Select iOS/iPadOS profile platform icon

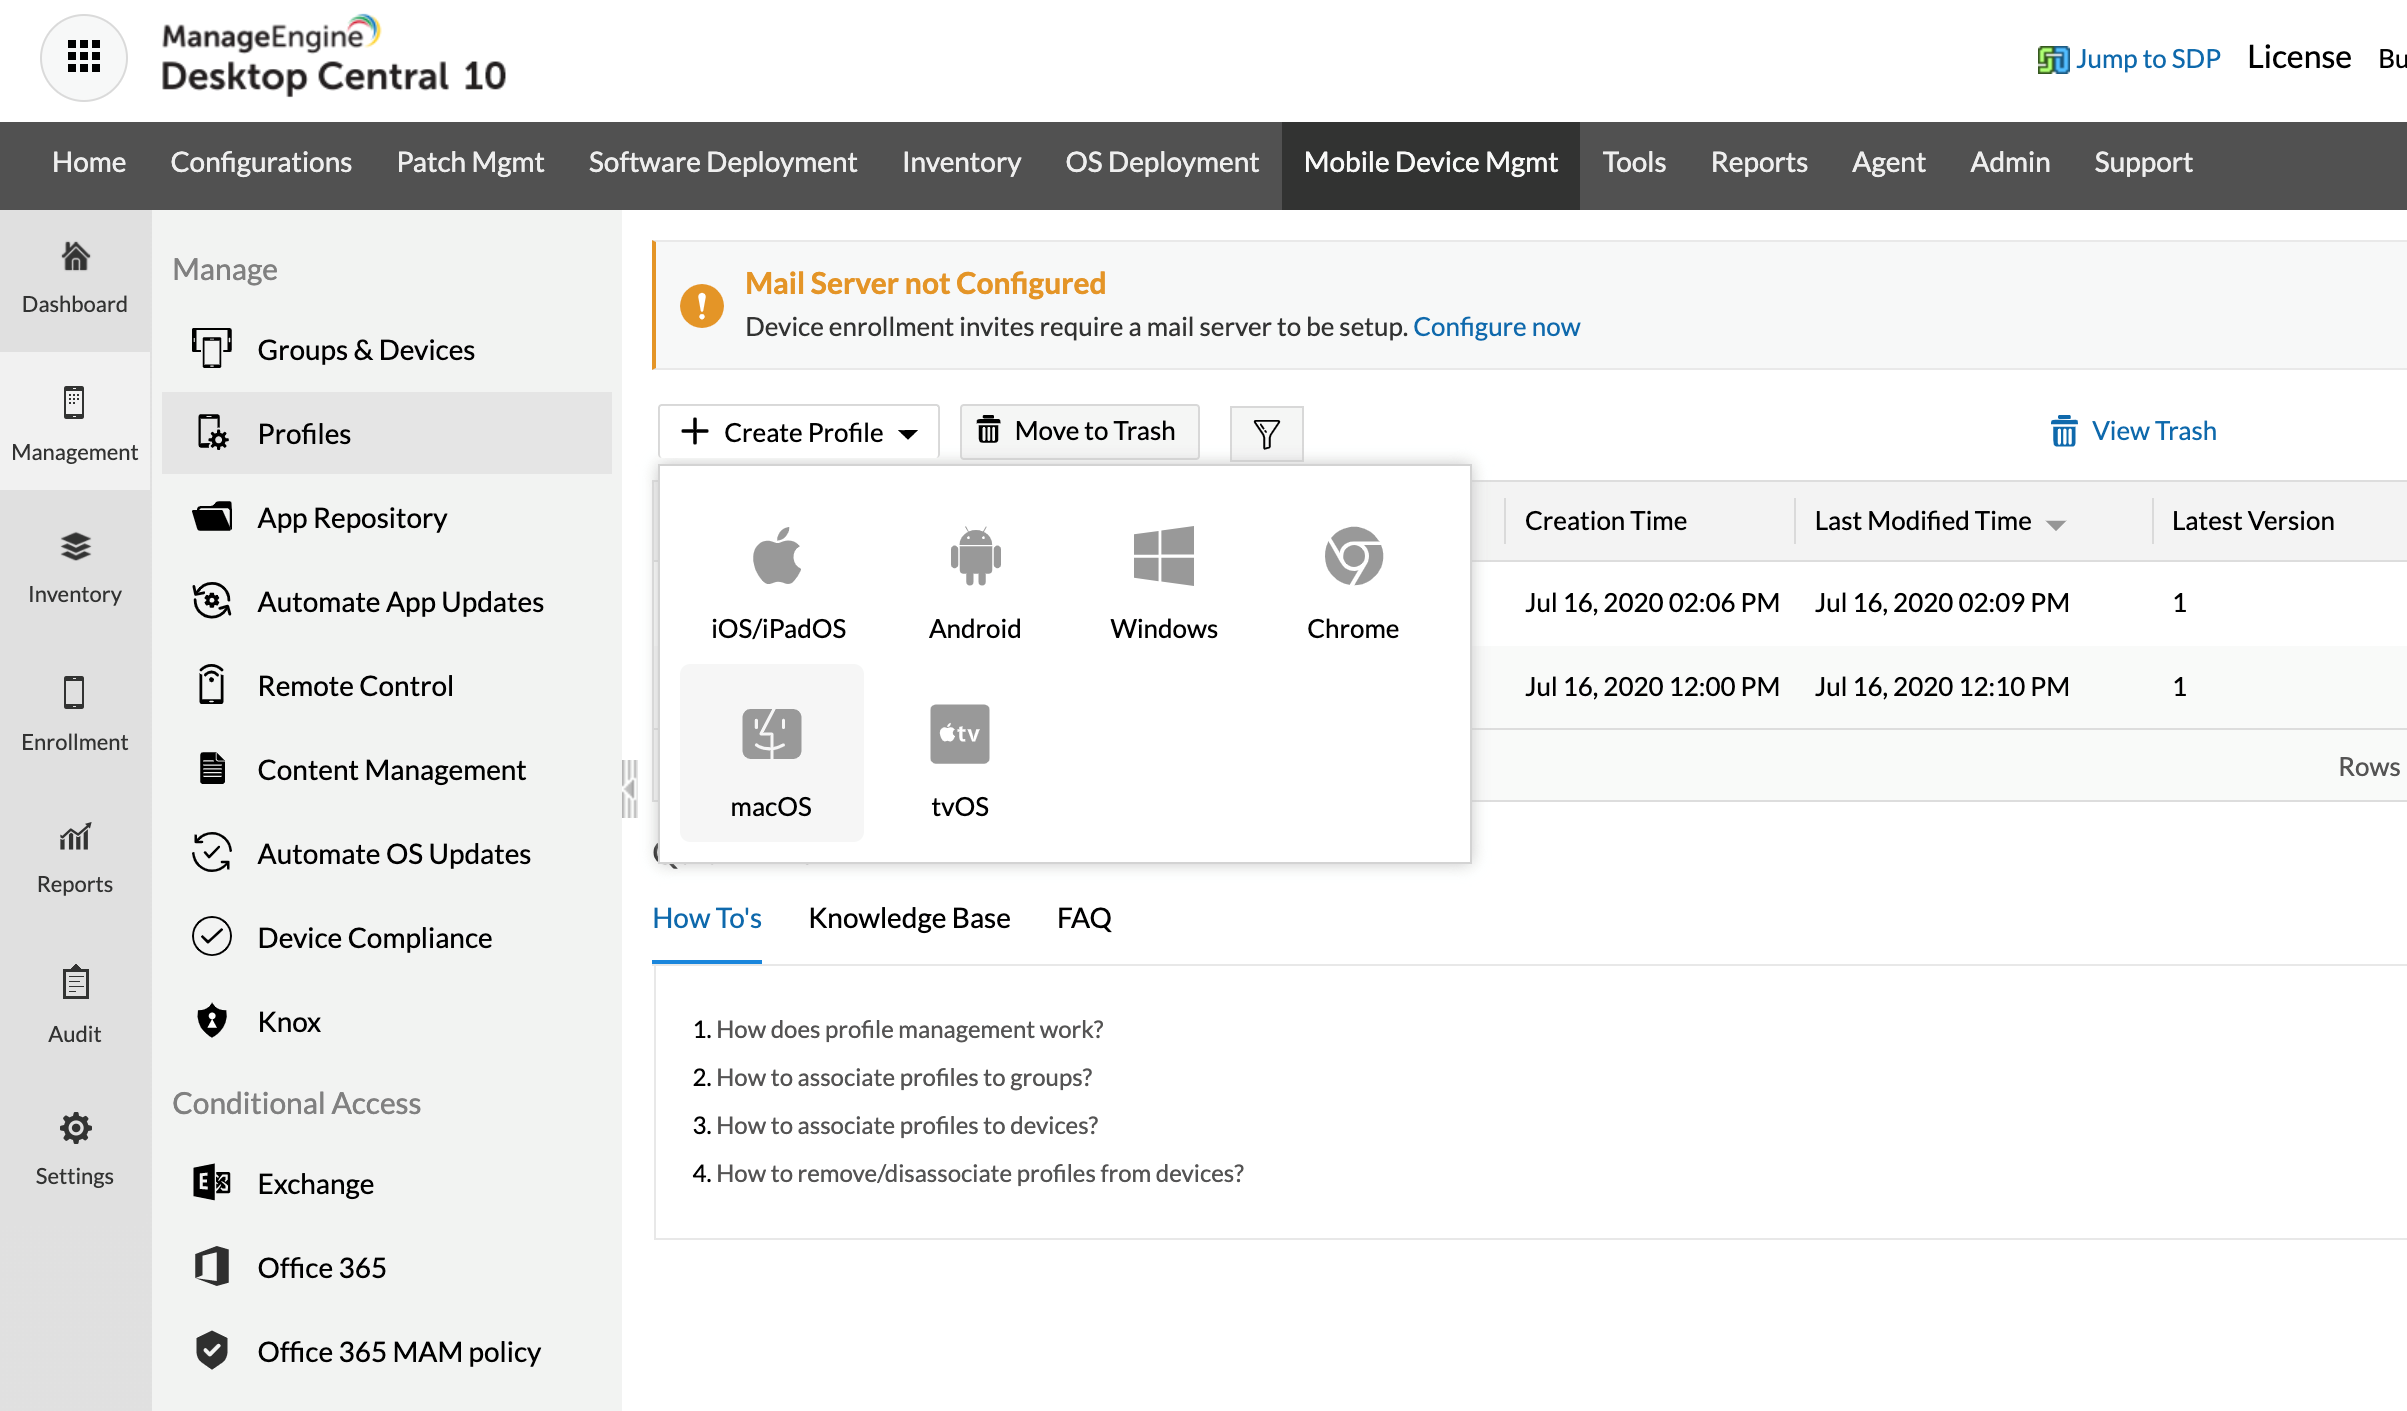(777, 556)
